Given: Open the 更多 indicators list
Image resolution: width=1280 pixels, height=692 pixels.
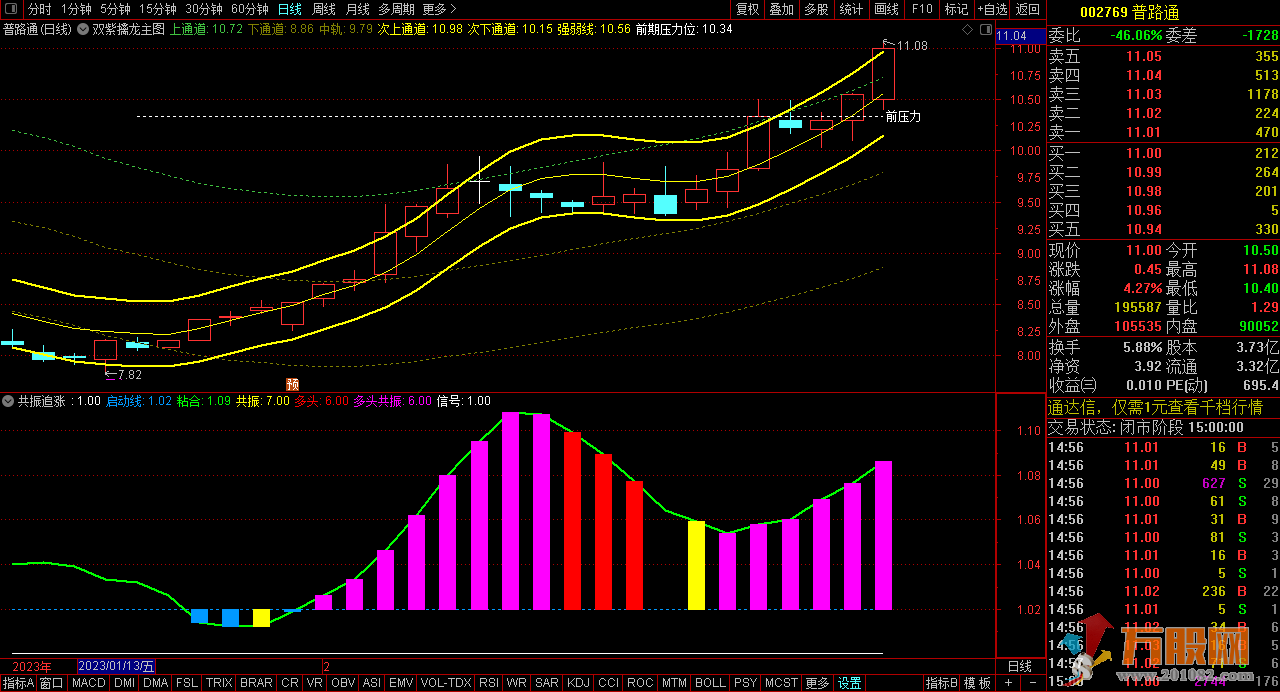Looking at the screenshot, I should [x=817, y=683].
